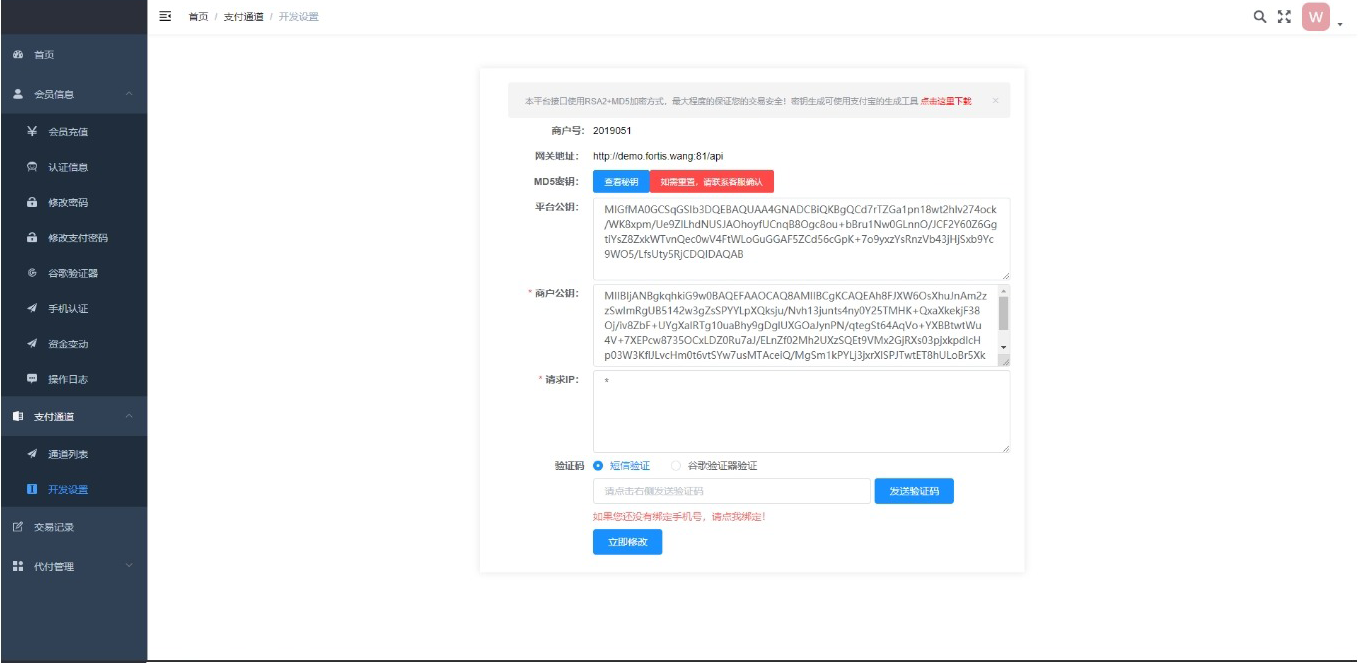Click the 商户公钥 textarea scrollbar

click(x=1003, y=315)
